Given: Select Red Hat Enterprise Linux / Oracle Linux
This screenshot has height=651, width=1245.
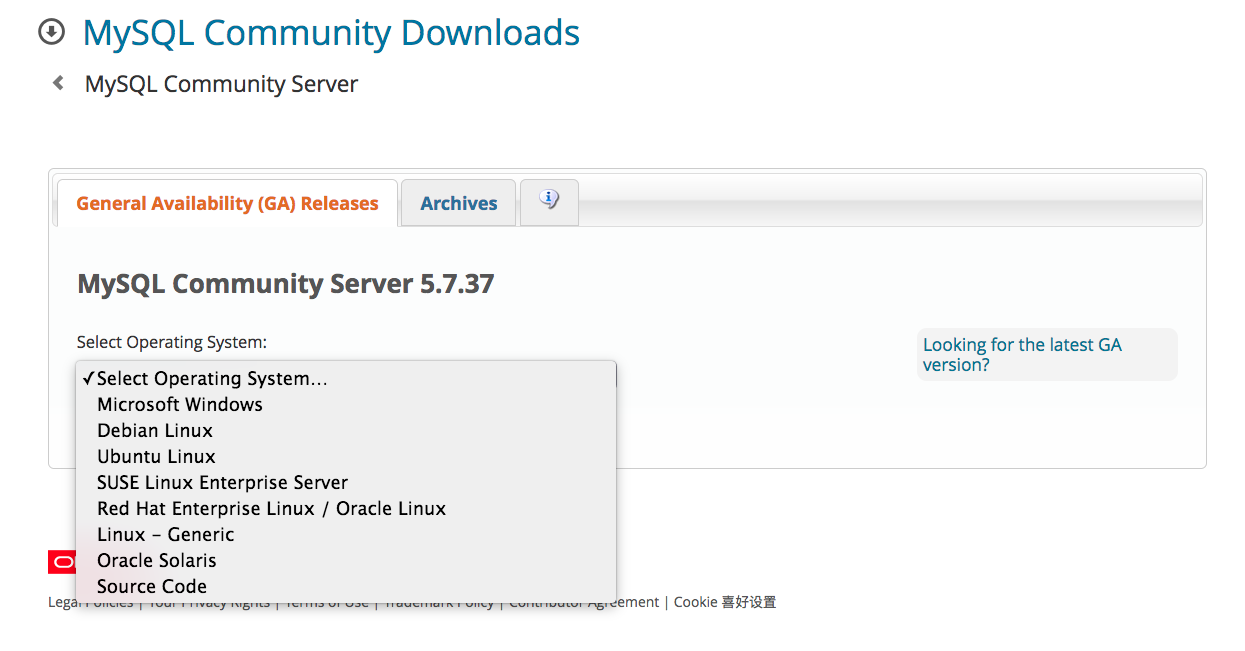Looking at the screenshot, I should pyautogui.click(x=346, y=508).
